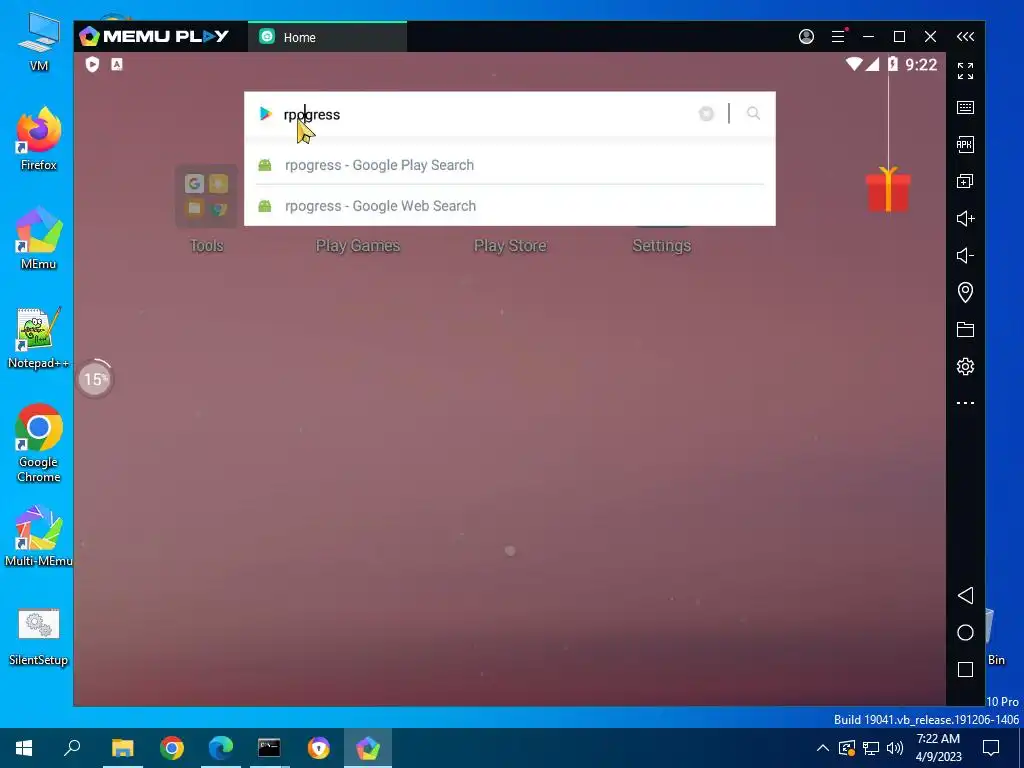Click the 9:22 Android clock
1024x768 pixels.
921,64
